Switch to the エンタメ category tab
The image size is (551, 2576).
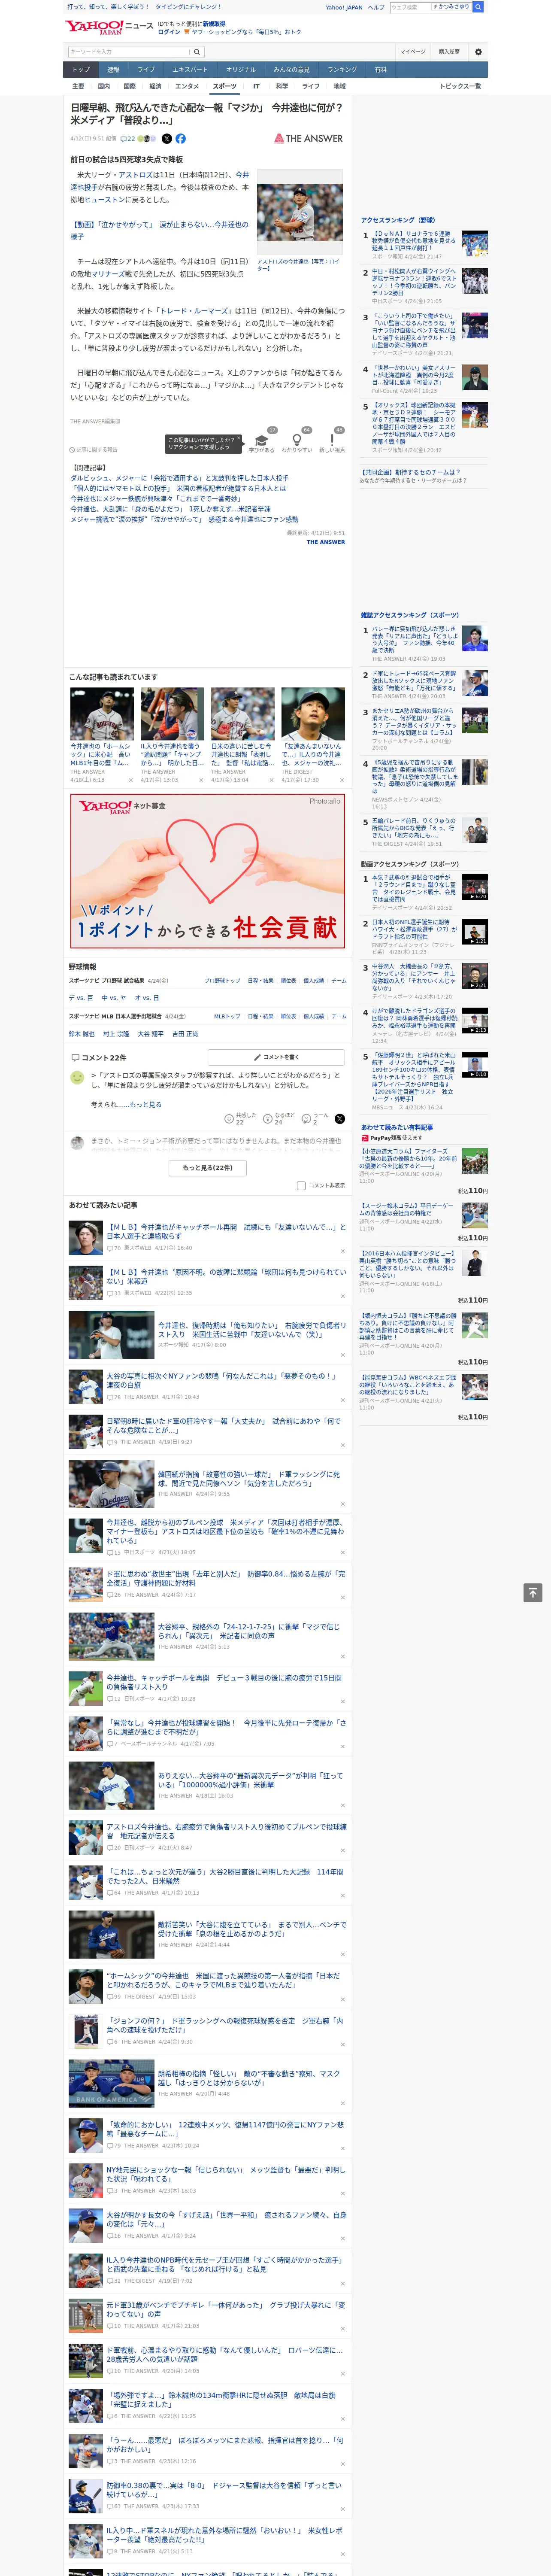point(187,86)
